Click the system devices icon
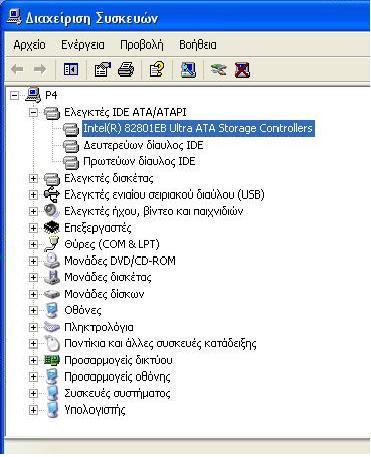 52,393
